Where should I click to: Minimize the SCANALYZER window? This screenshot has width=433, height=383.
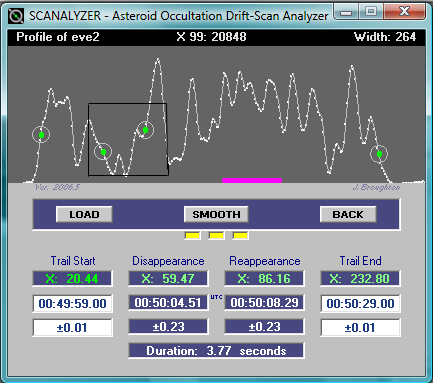[x=346, y=13]
